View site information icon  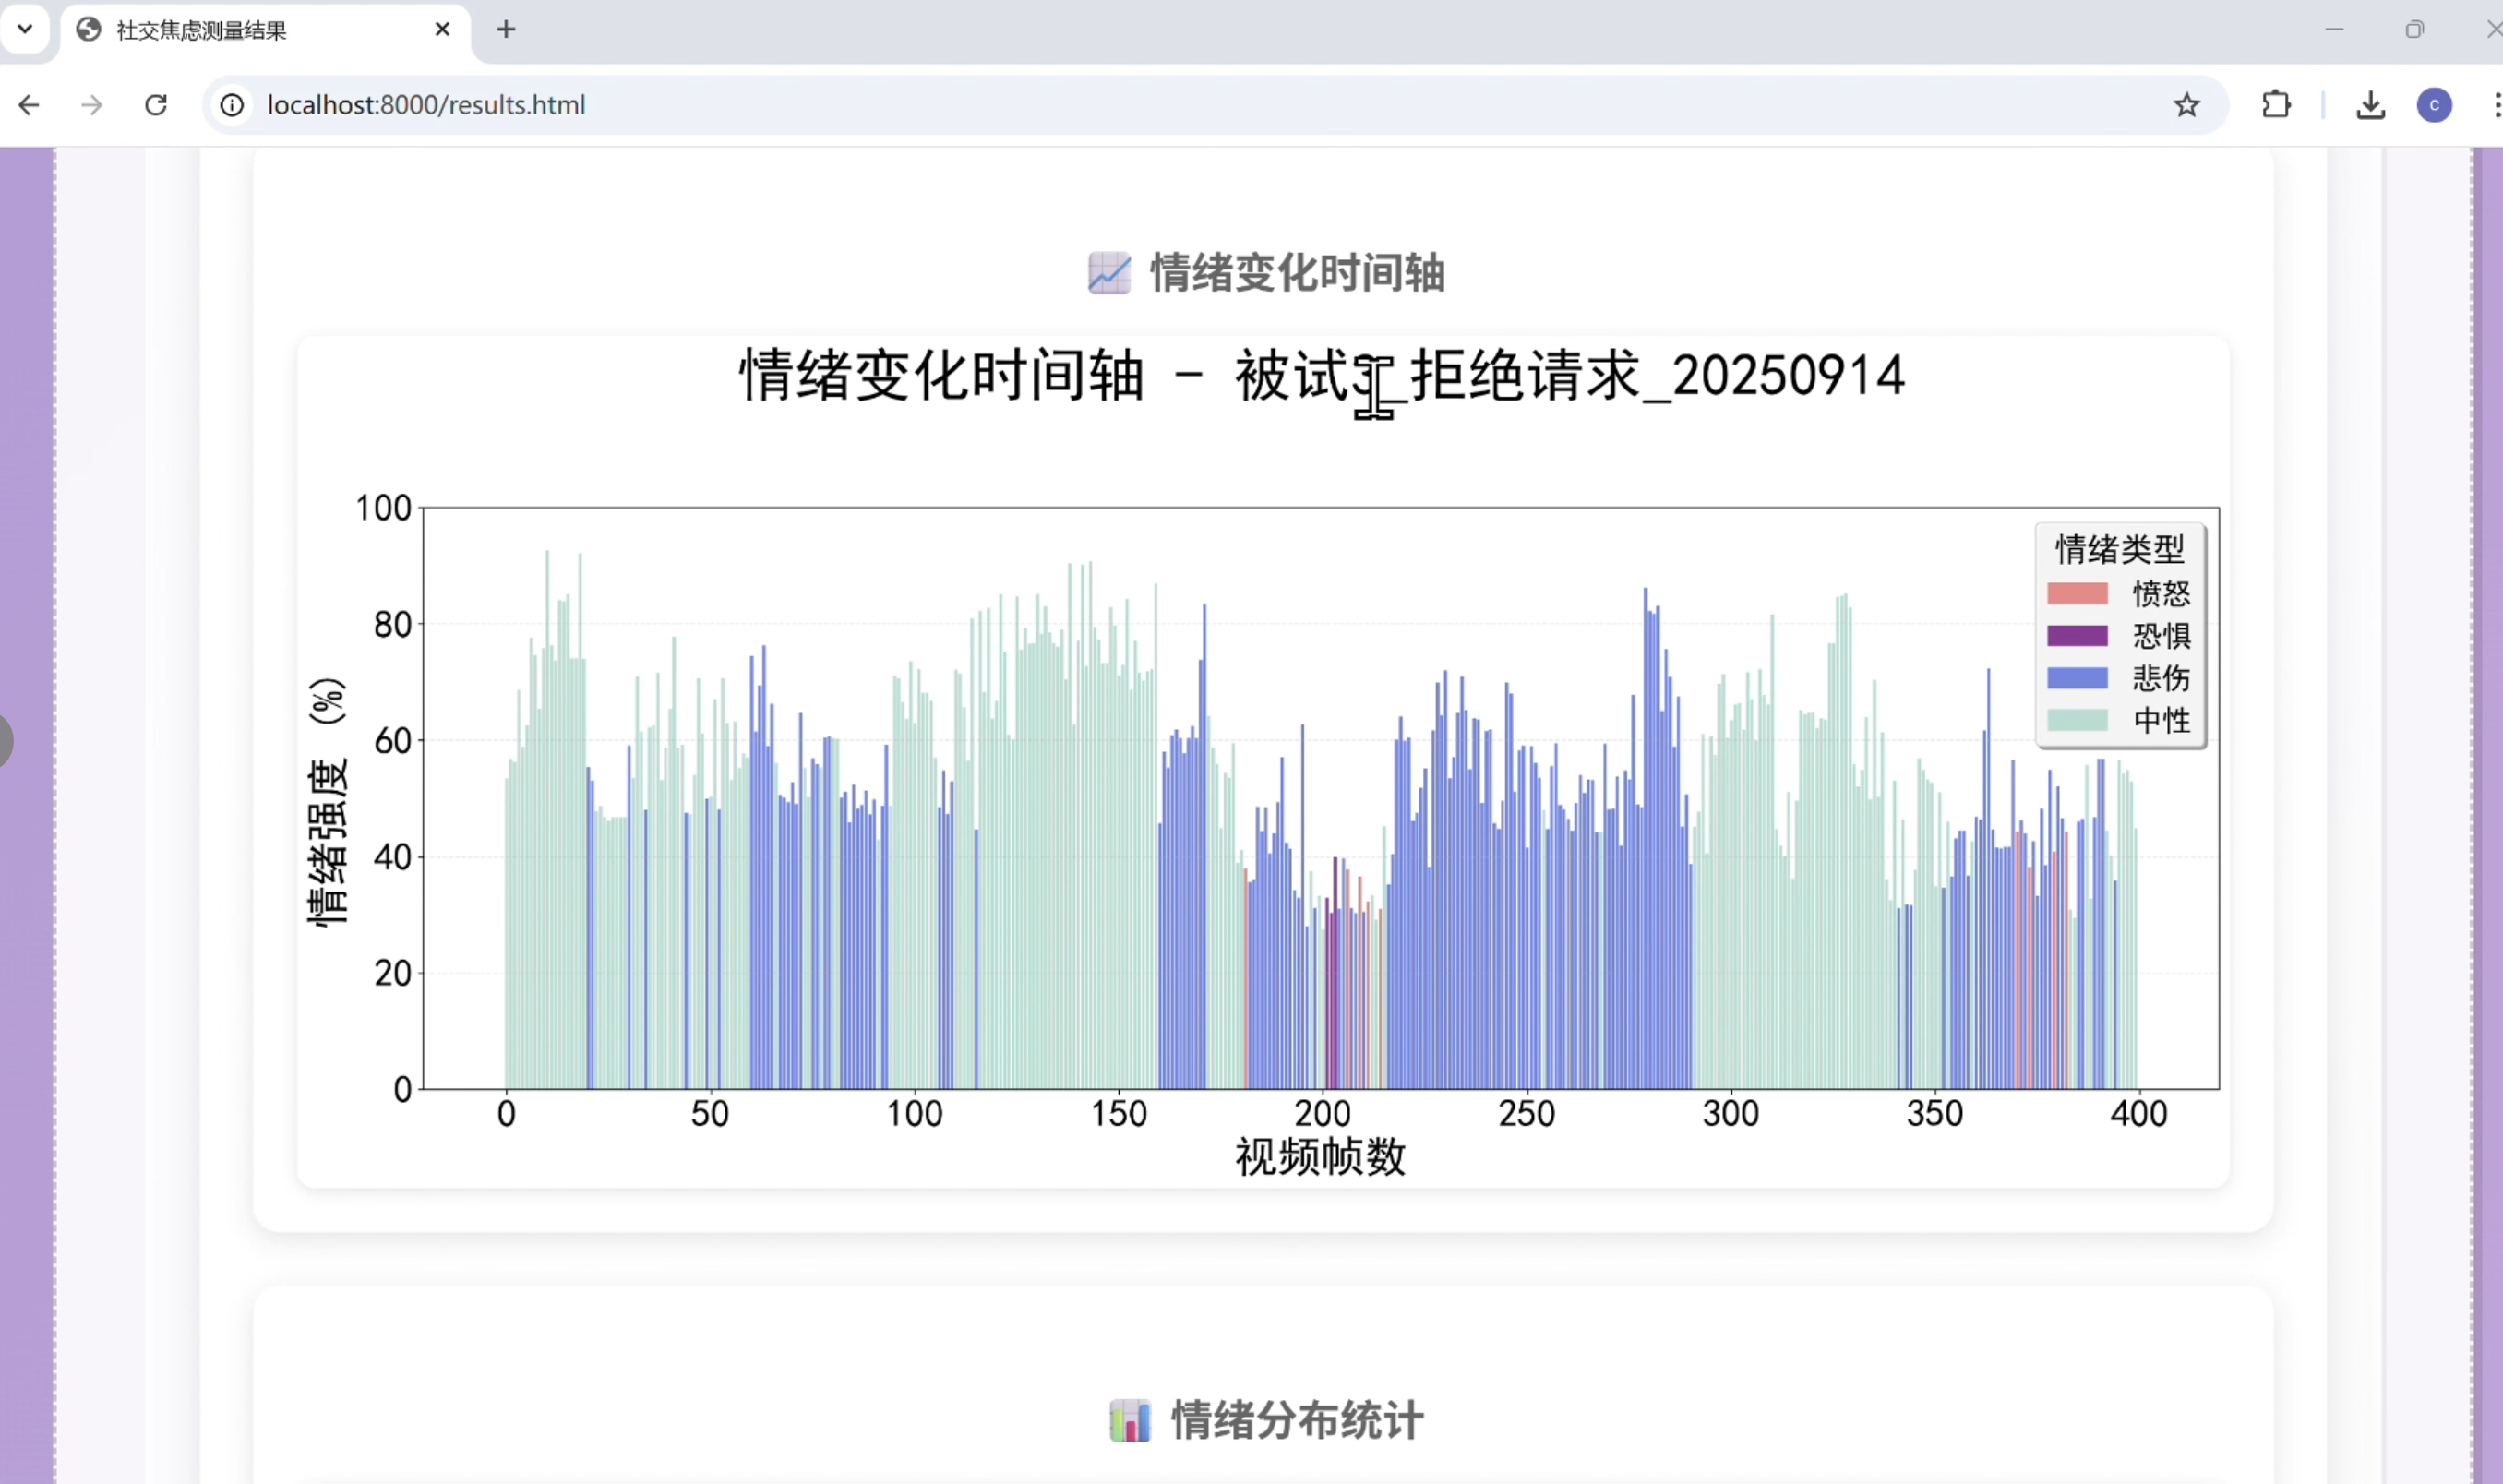pyautogui.click(x=232, y=105)
